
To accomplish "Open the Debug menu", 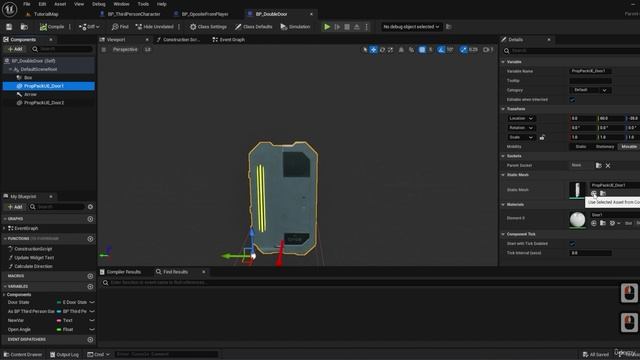I will (98, 4).
